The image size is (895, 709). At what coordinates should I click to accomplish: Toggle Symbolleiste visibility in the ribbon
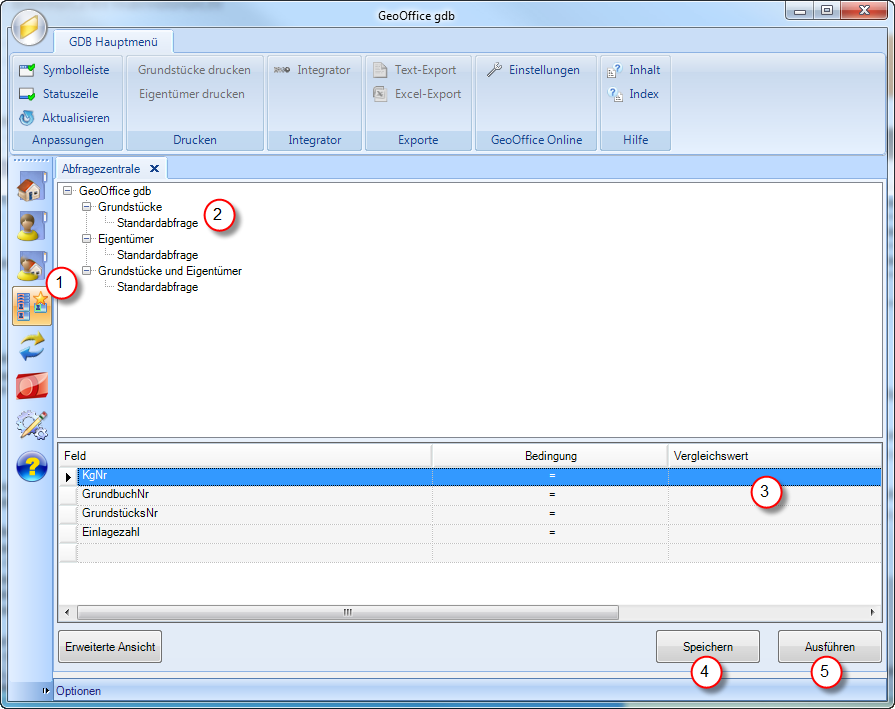(65, 70)
